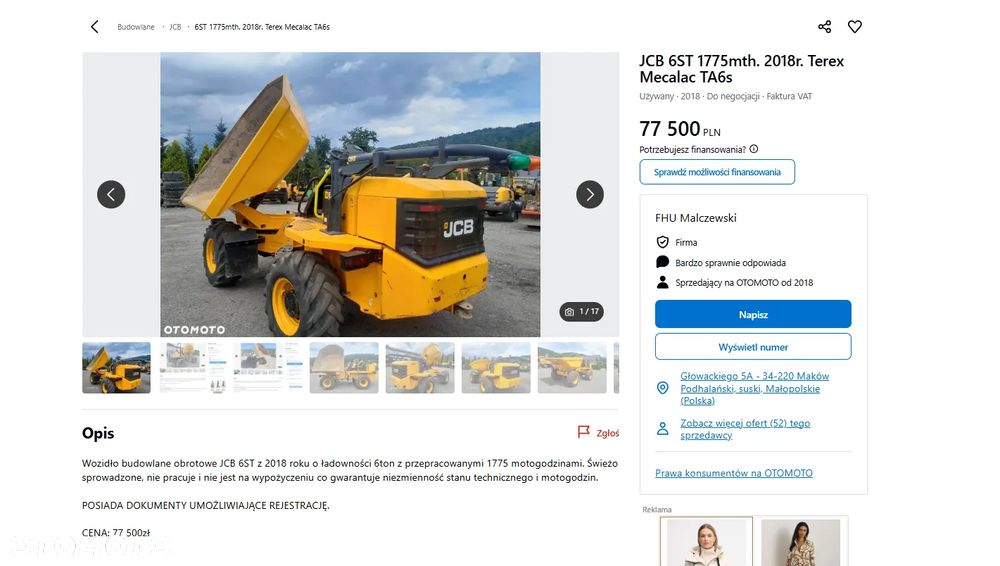Share this listing via share icon
Image resolution: width=1000 pixels, height=566 pixels.
pos(824,27)
